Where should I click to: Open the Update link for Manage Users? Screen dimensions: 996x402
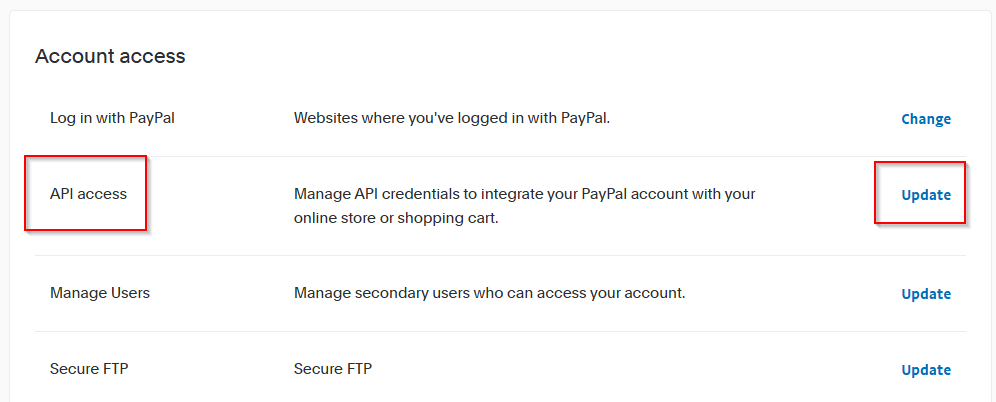click(x=926, y=294)
